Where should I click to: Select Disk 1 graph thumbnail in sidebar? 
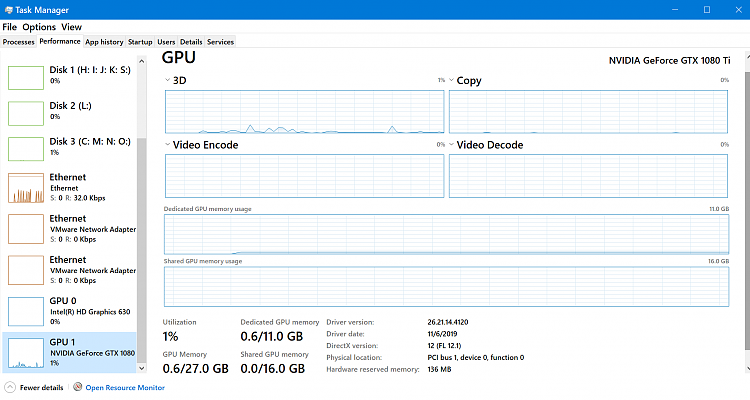pyautogui.click(x=26, y=75)
